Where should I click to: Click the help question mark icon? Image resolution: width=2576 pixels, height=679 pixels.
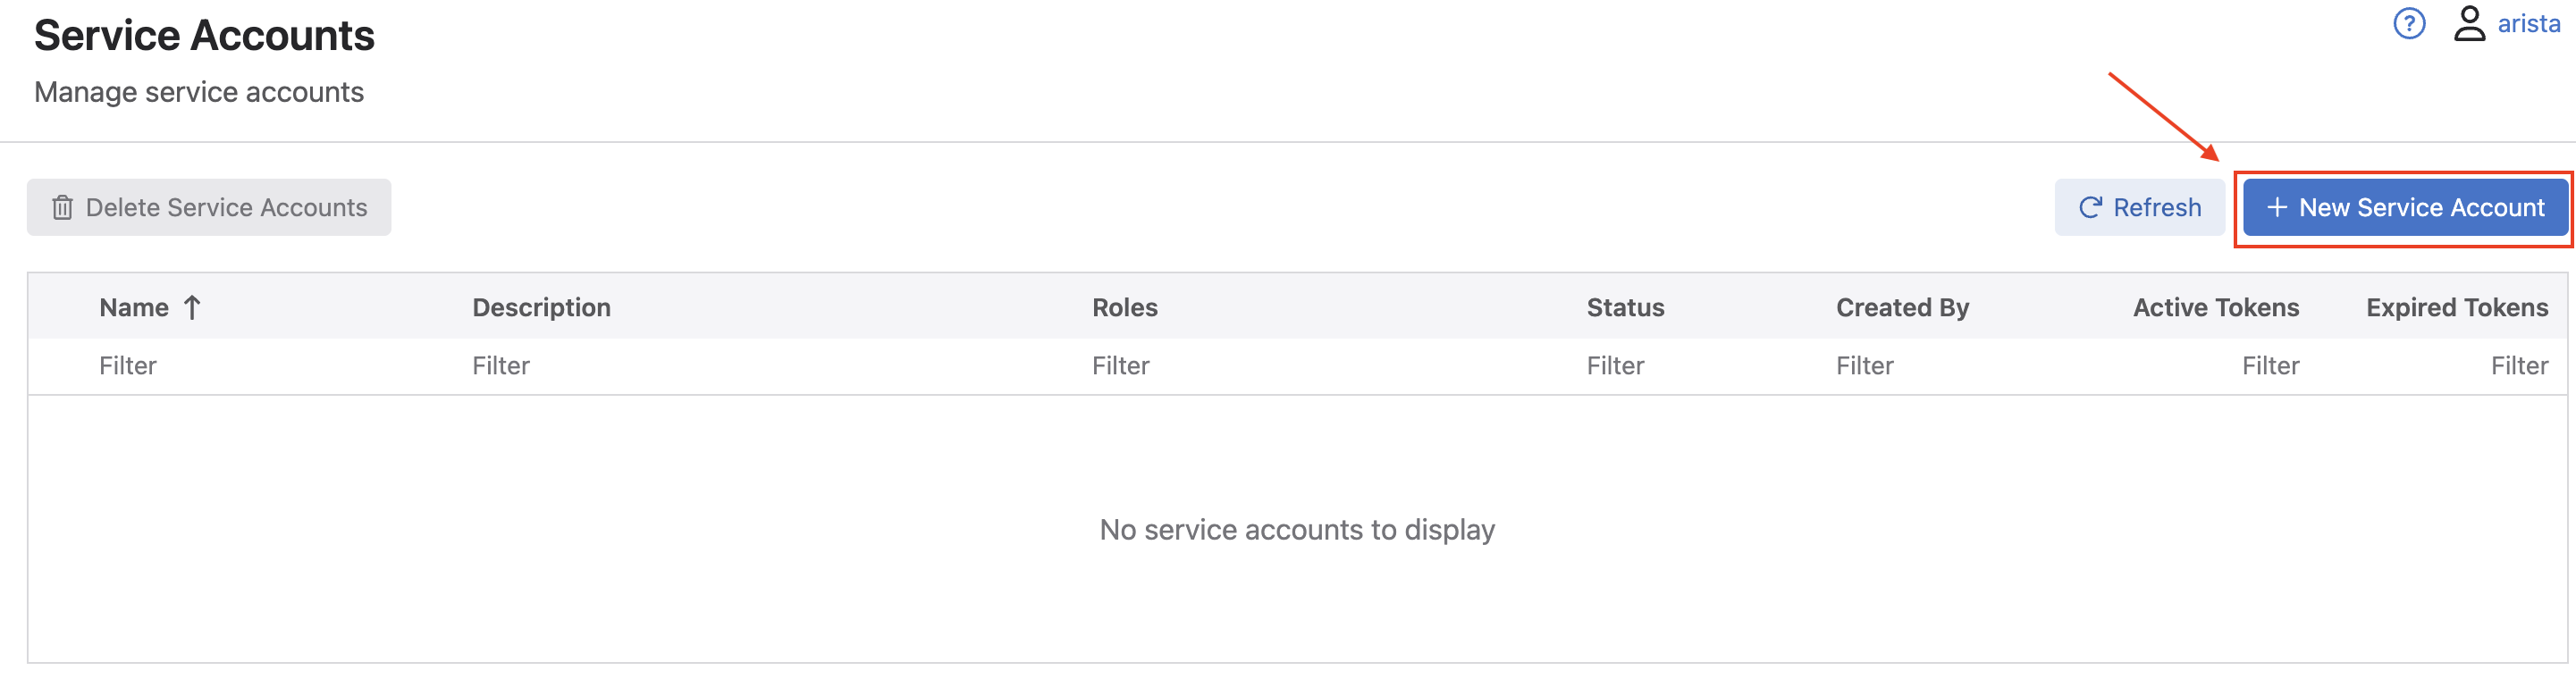2409,23
